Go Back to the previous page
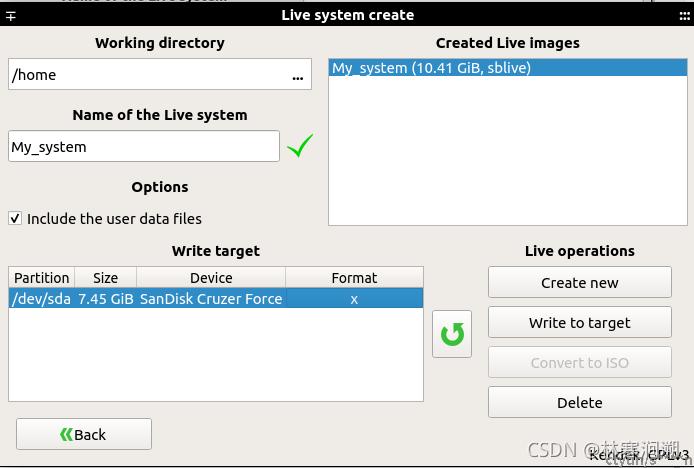This screenshot has height=468, width=694. [84, 434]
